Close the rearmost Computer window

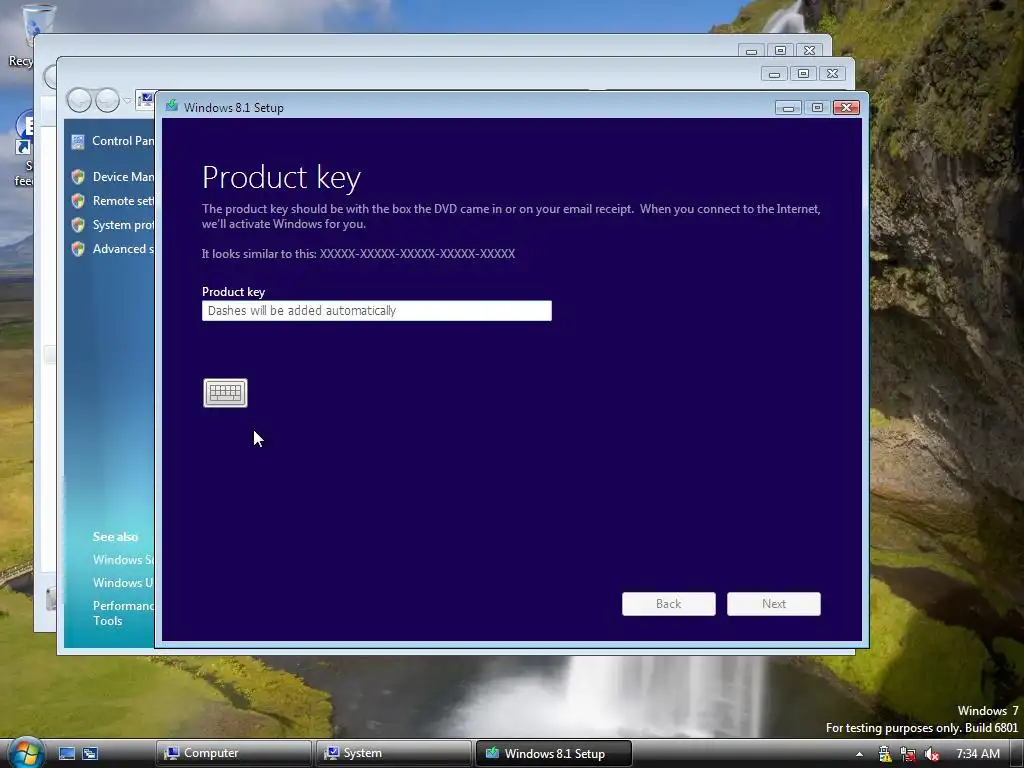pyautogui.click(x=809, y=50)
